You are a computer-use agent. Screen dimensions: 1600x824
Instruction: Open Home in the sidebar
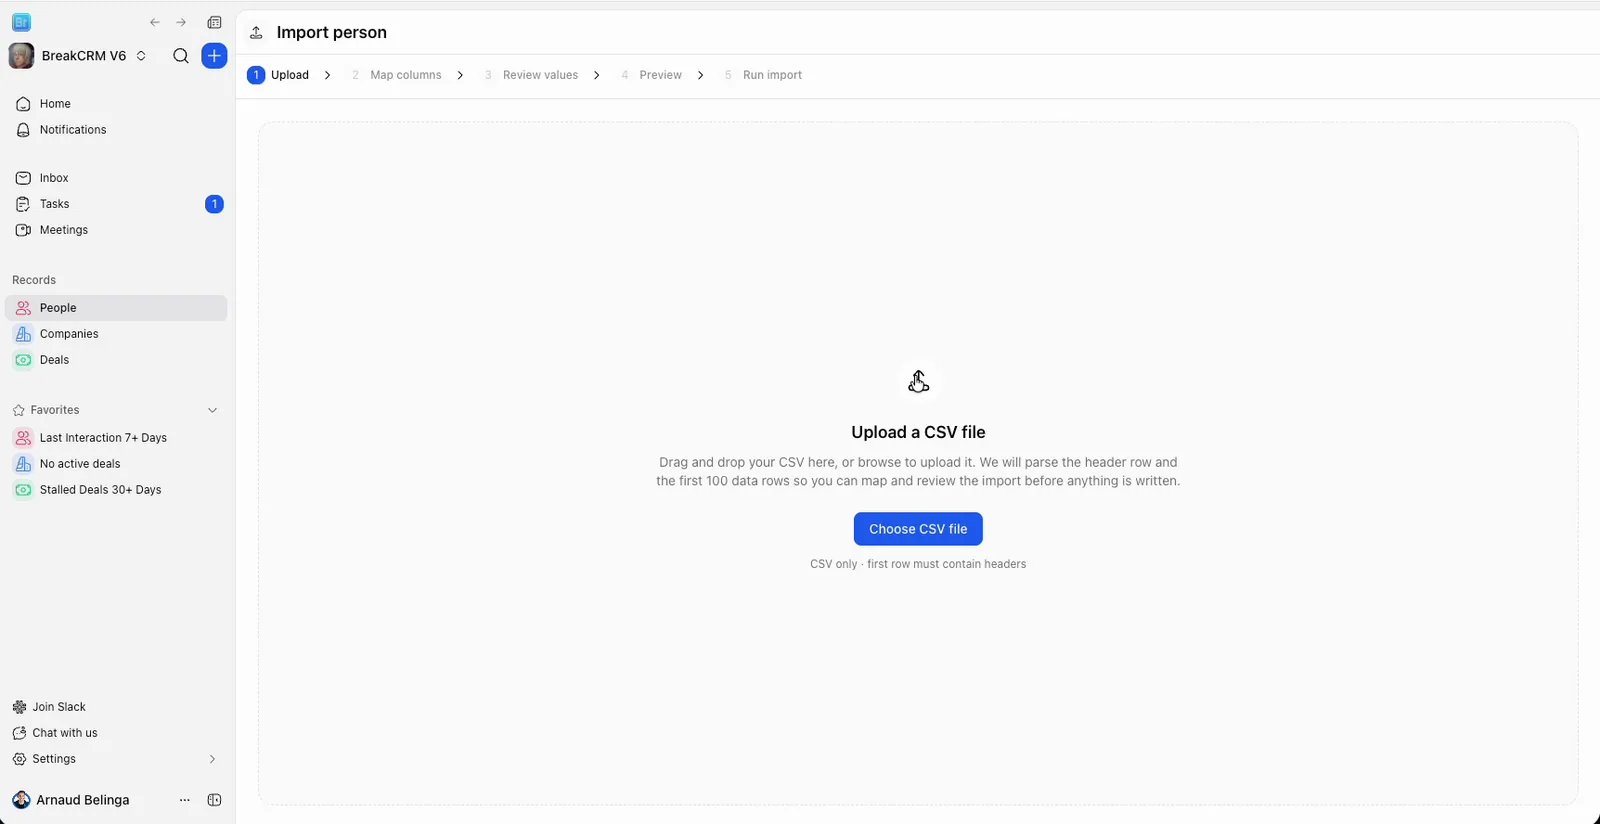coord(116,104)
